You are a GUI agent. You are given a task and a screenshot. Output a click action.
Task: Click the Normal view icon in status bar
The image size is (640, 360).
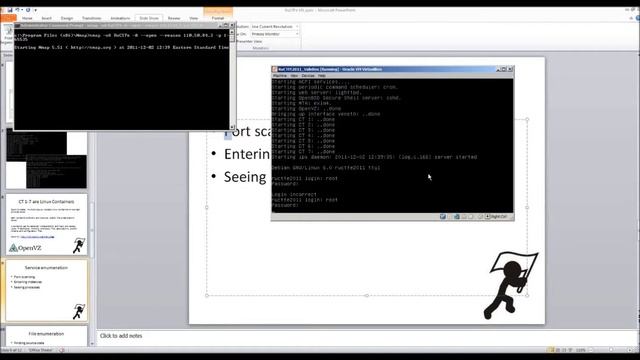551,350
